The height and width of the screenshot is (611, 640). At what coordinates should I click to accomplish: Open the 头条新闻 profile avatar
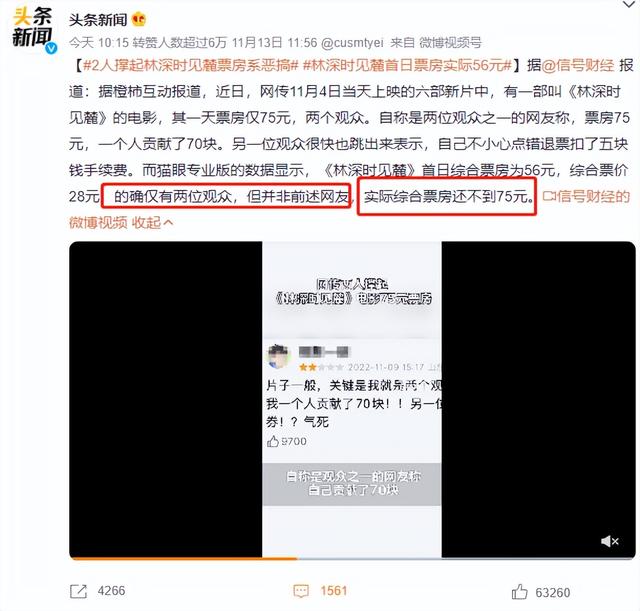pyautogui.click(x=33, y=28)
